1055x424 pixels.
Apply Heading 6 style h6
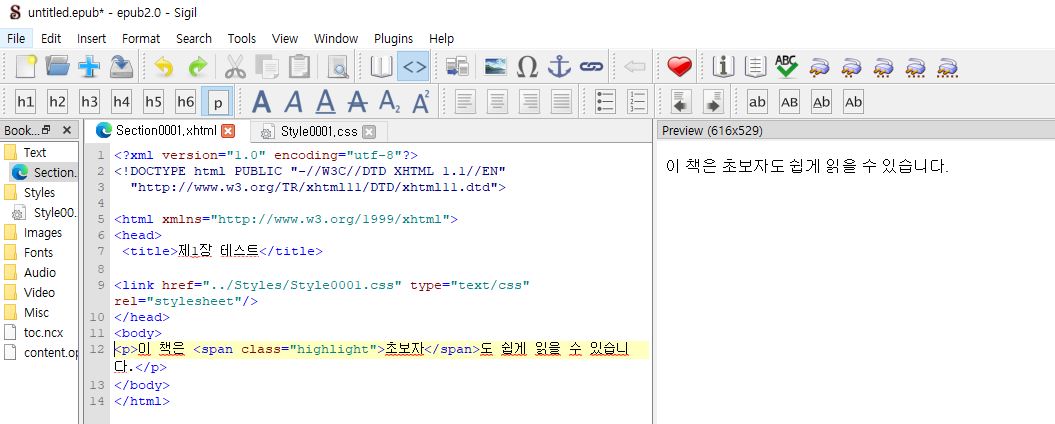186,102
